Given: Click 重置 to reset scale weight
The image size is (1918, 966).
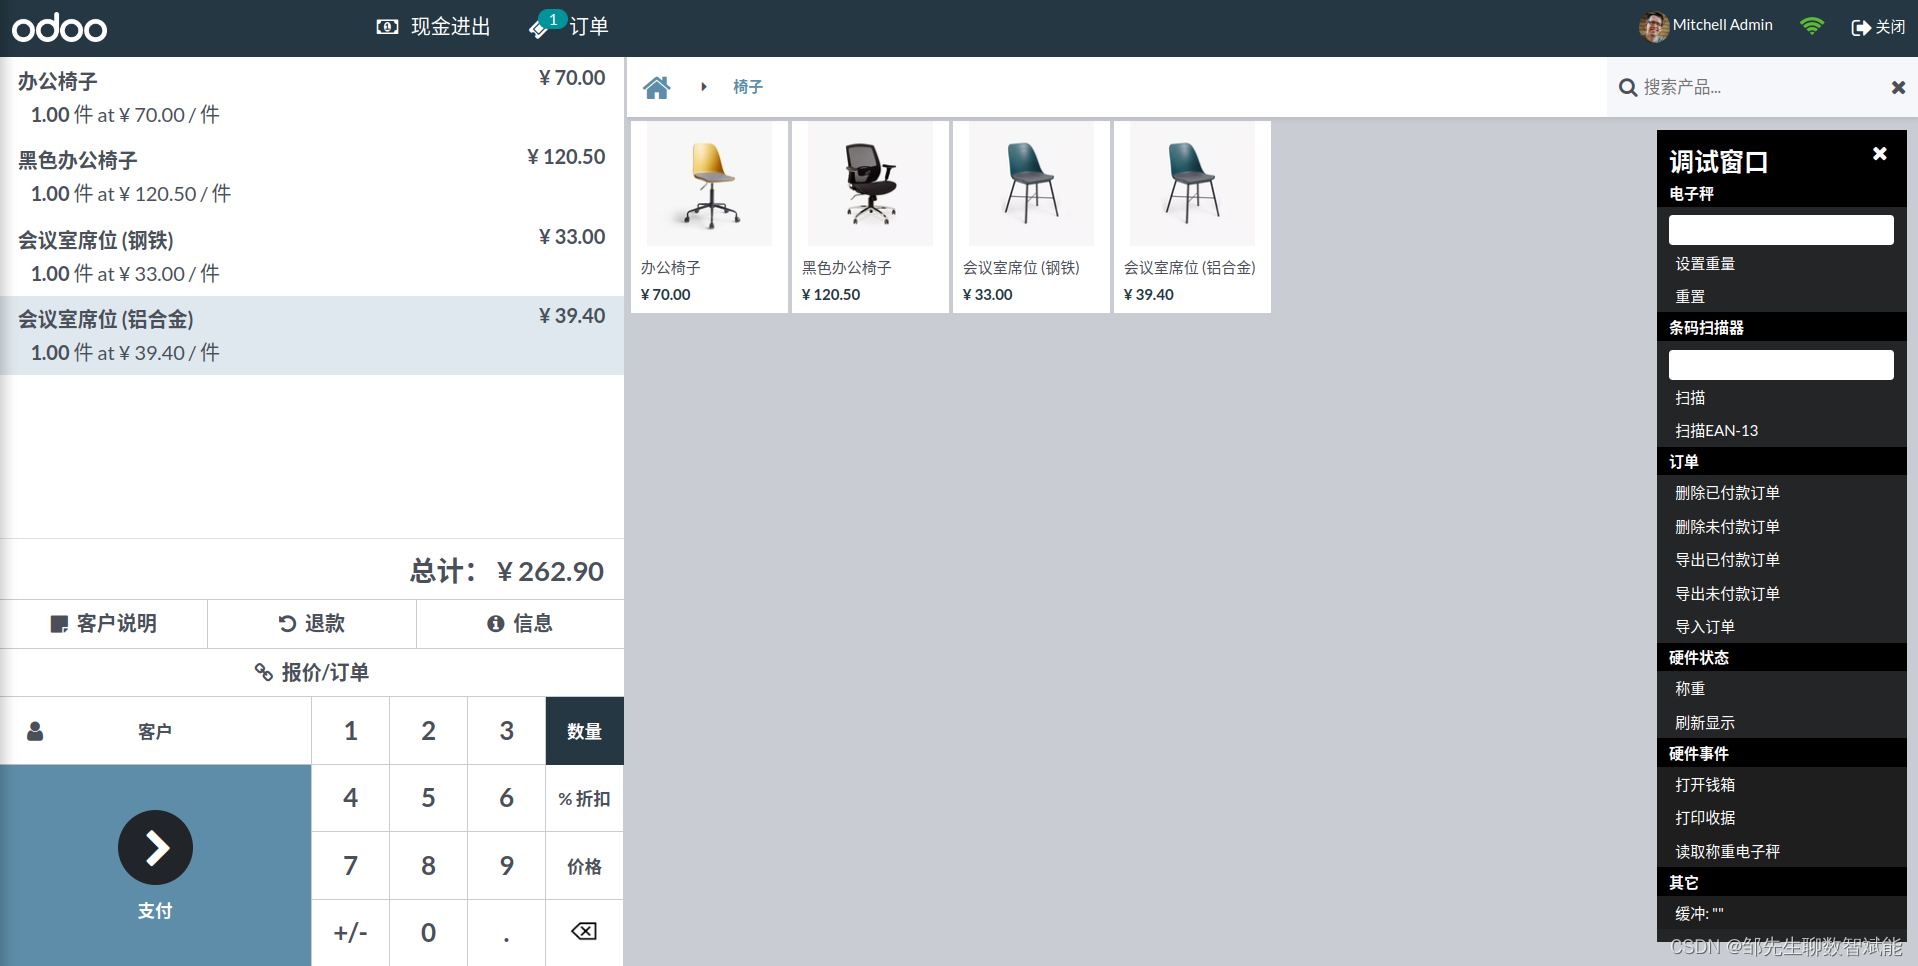Looking at the screenshot, I should [1690, 297].
